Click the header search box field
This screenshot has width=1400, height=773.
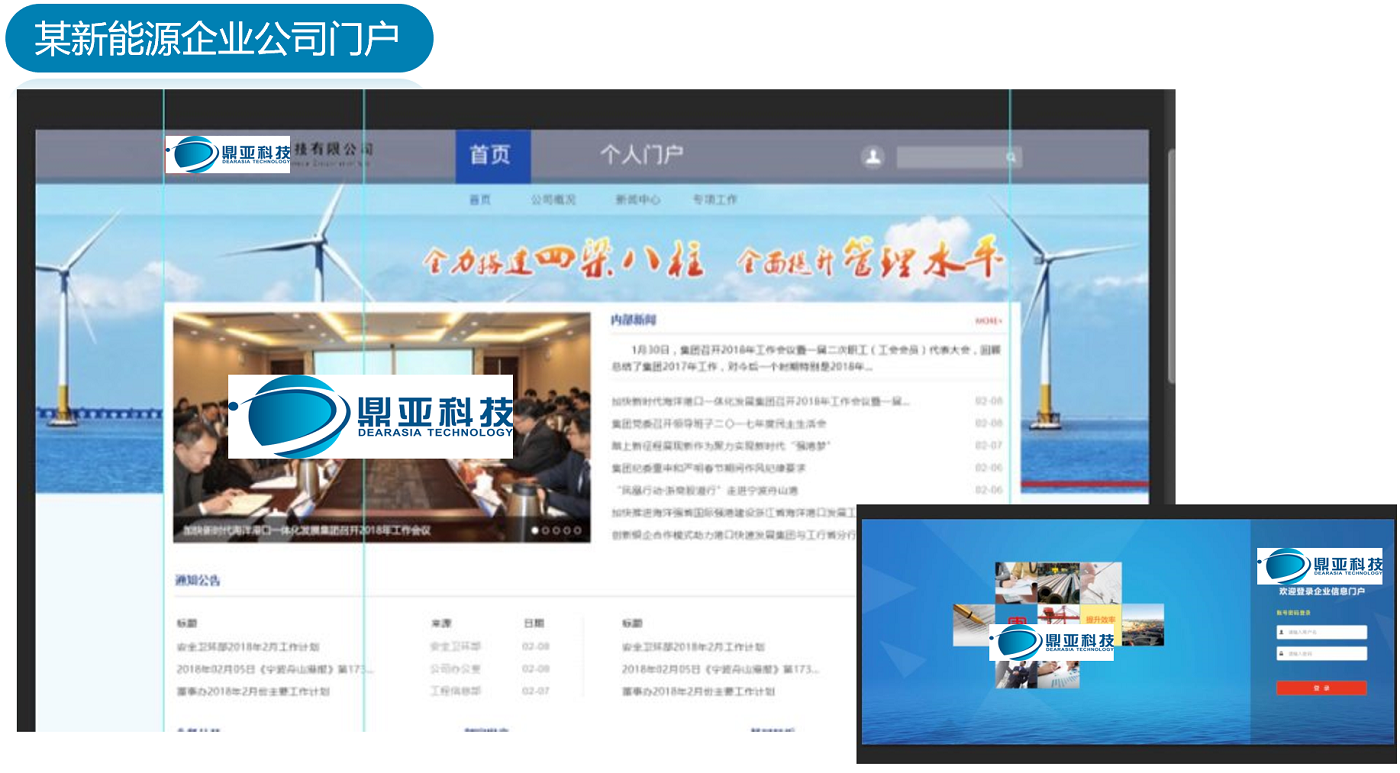click(x=958, y=157)
